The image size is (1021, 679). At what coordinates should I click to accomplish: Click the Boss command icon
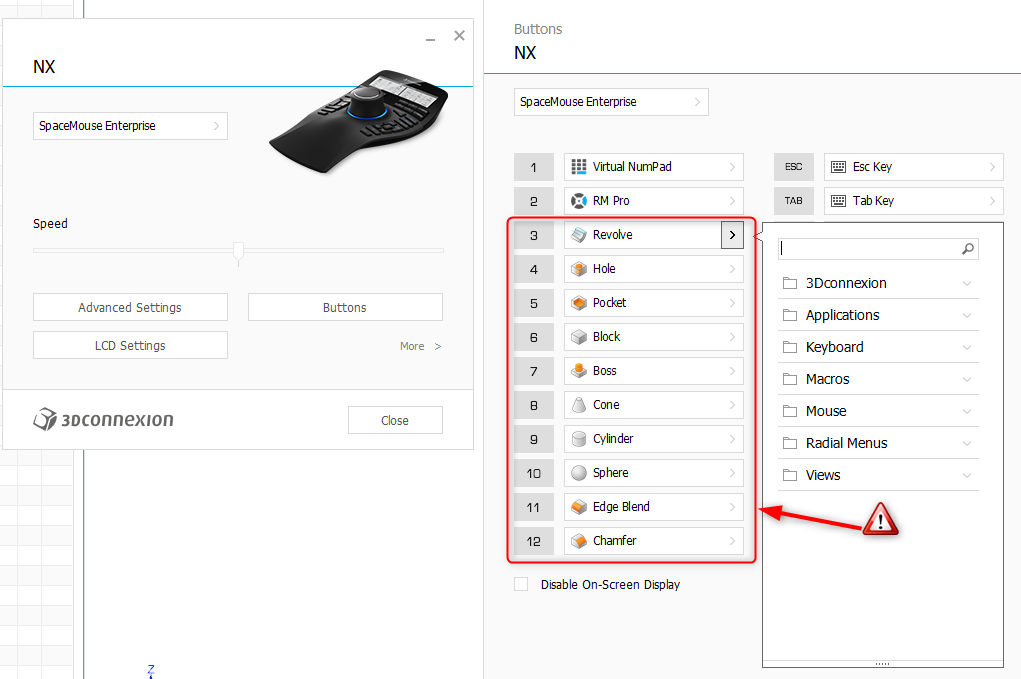pos(578,370)
